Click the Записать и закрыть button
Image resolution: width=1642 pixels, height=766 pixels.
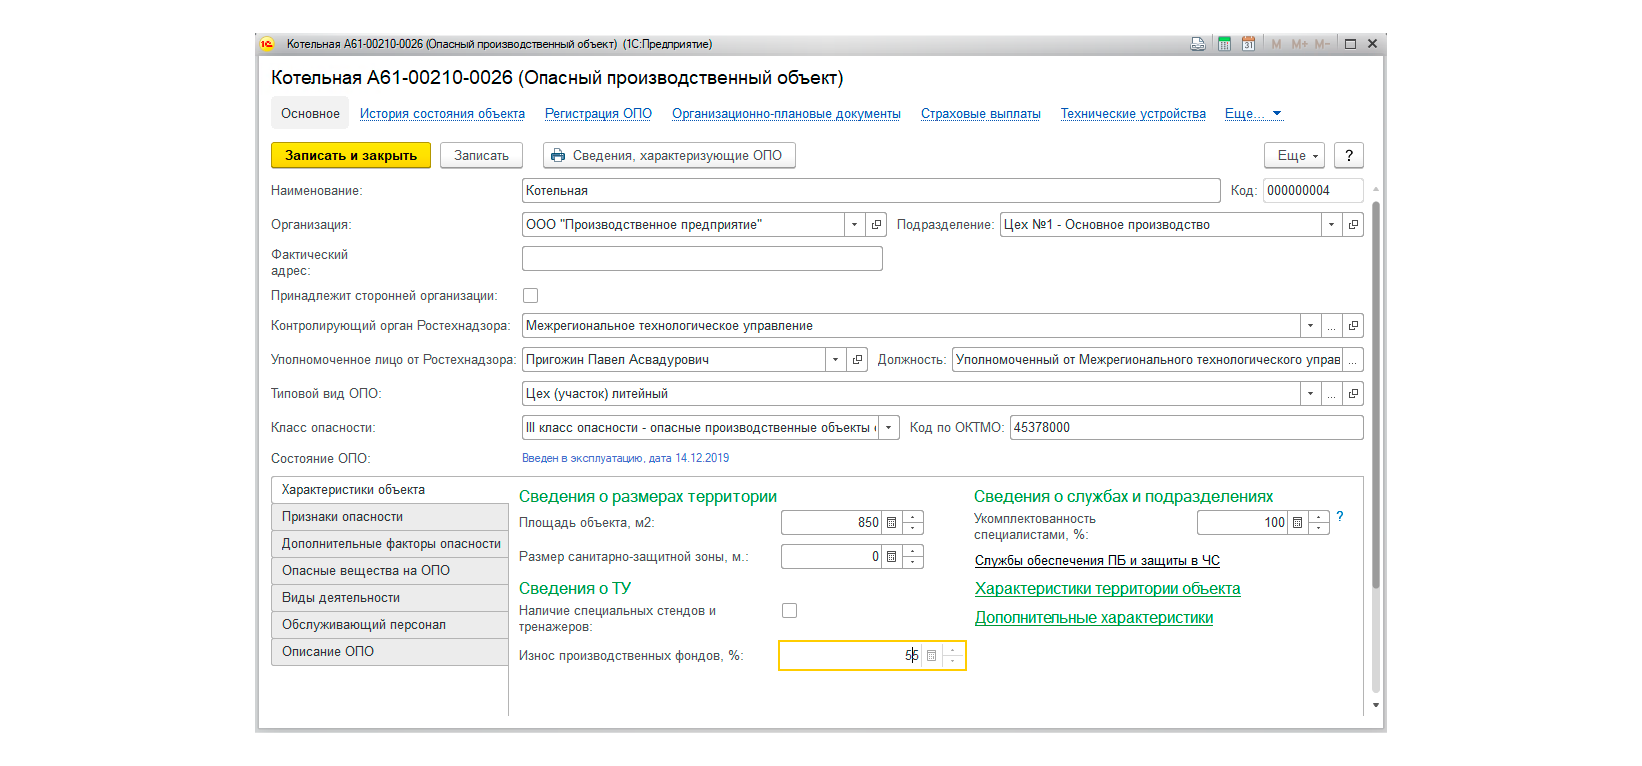[x=351, y=156]
